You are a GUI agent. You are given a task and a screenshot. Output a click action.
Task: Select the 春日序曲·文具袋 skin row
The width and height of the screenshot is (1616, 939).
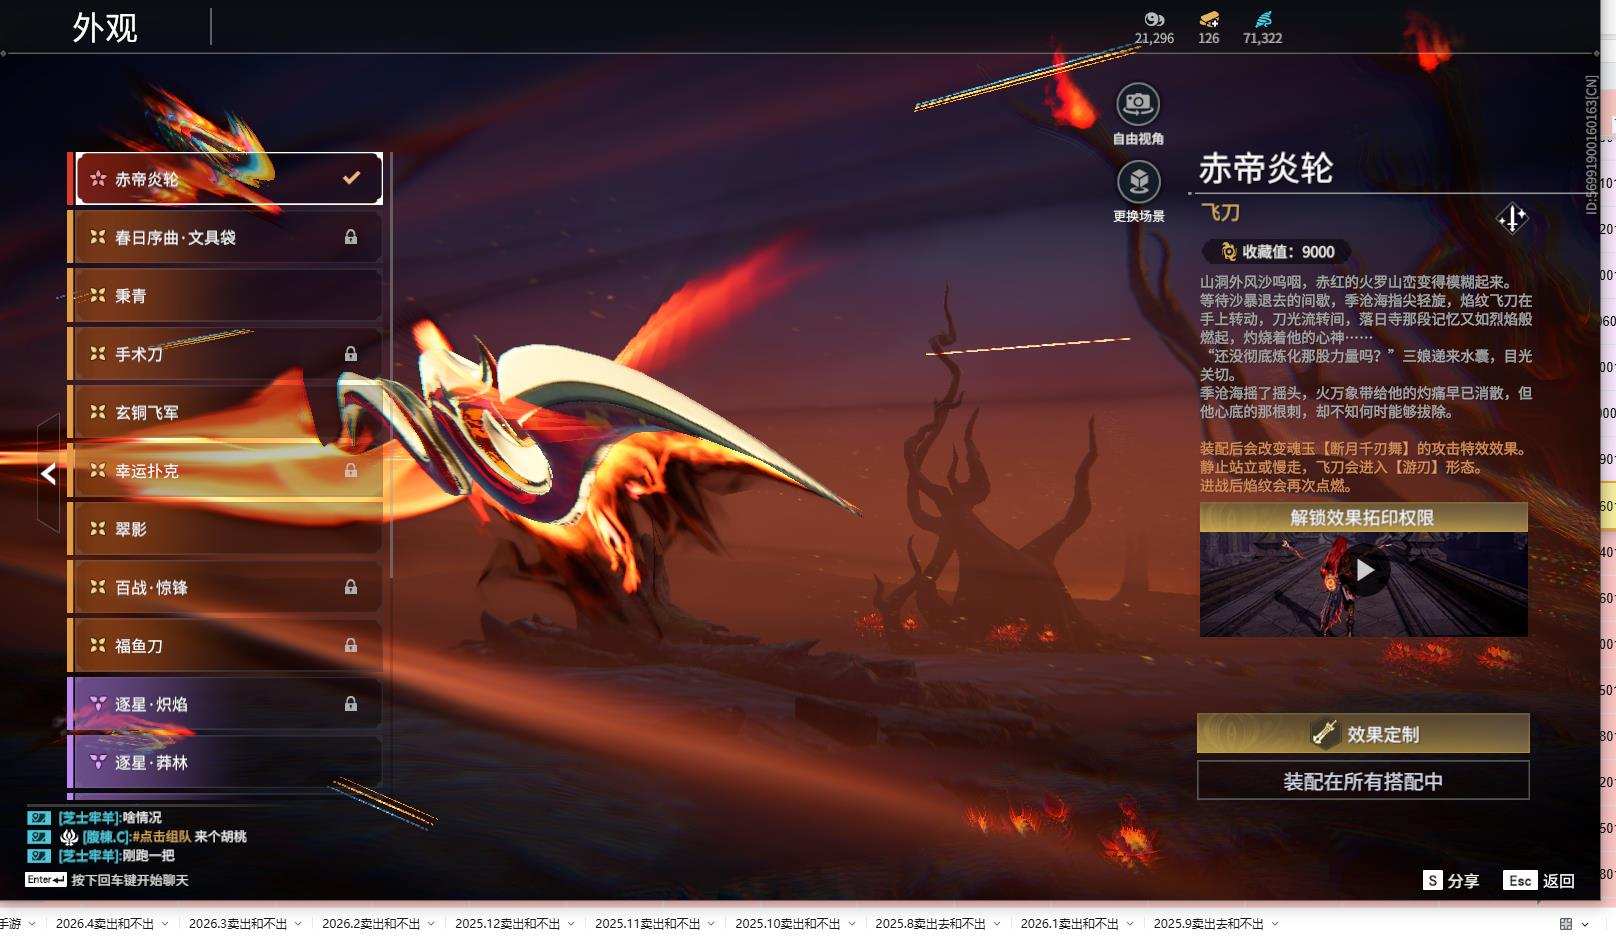(226, 237)
